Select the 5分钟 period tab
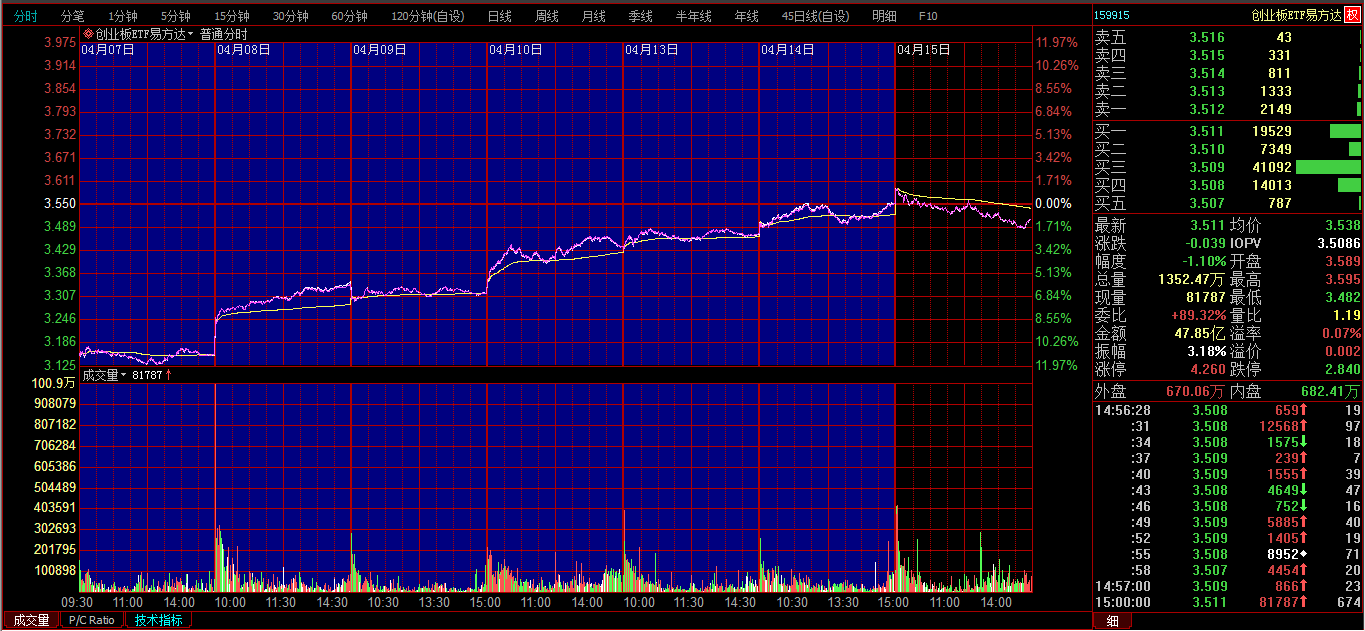Screen dimensions: 1365x631 [175, 16]
